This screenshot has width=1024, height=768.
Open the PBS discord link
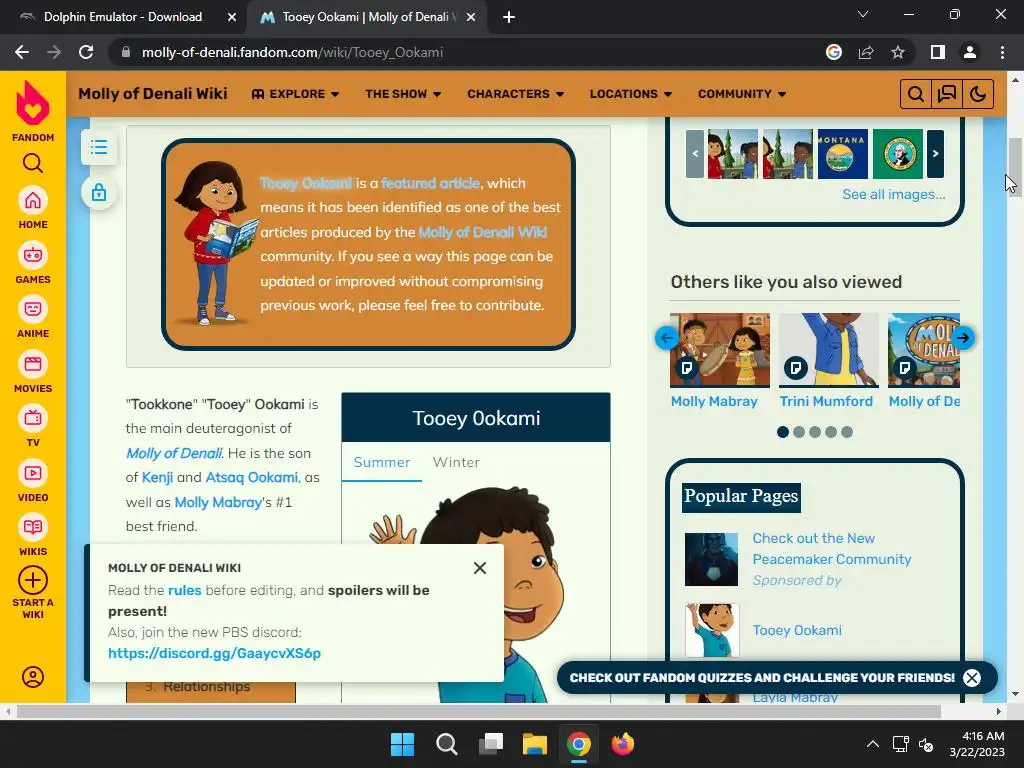tap(214, 653)
